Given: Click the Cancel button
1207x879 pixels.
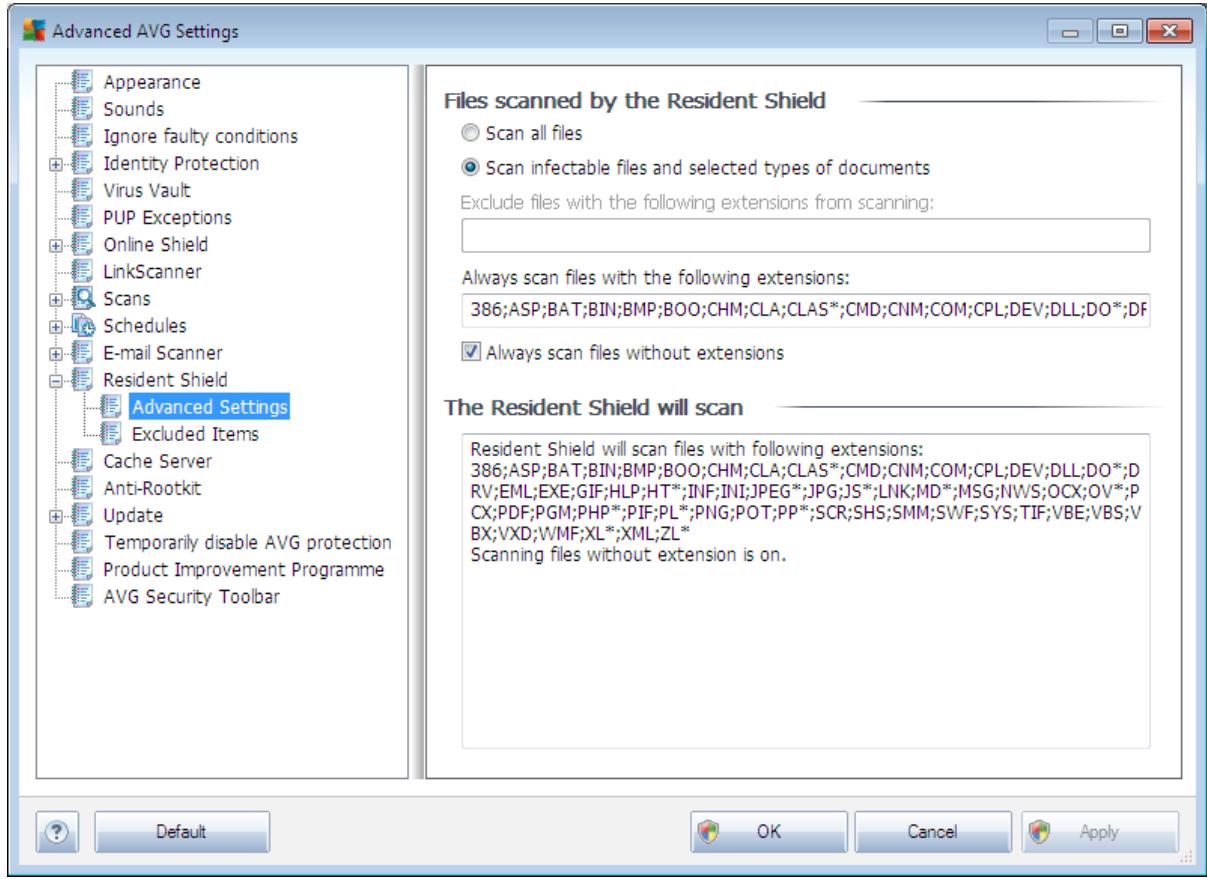Looking at the screenshot, I should pyautogui.click(x=935, y=831).
